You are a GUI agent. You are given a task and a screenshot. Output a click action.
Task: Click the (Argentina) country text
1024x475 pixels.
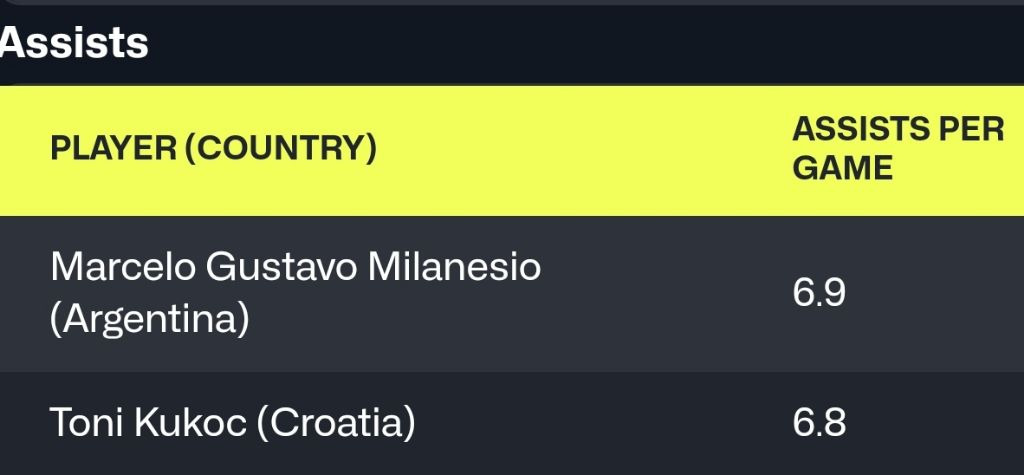149,321
